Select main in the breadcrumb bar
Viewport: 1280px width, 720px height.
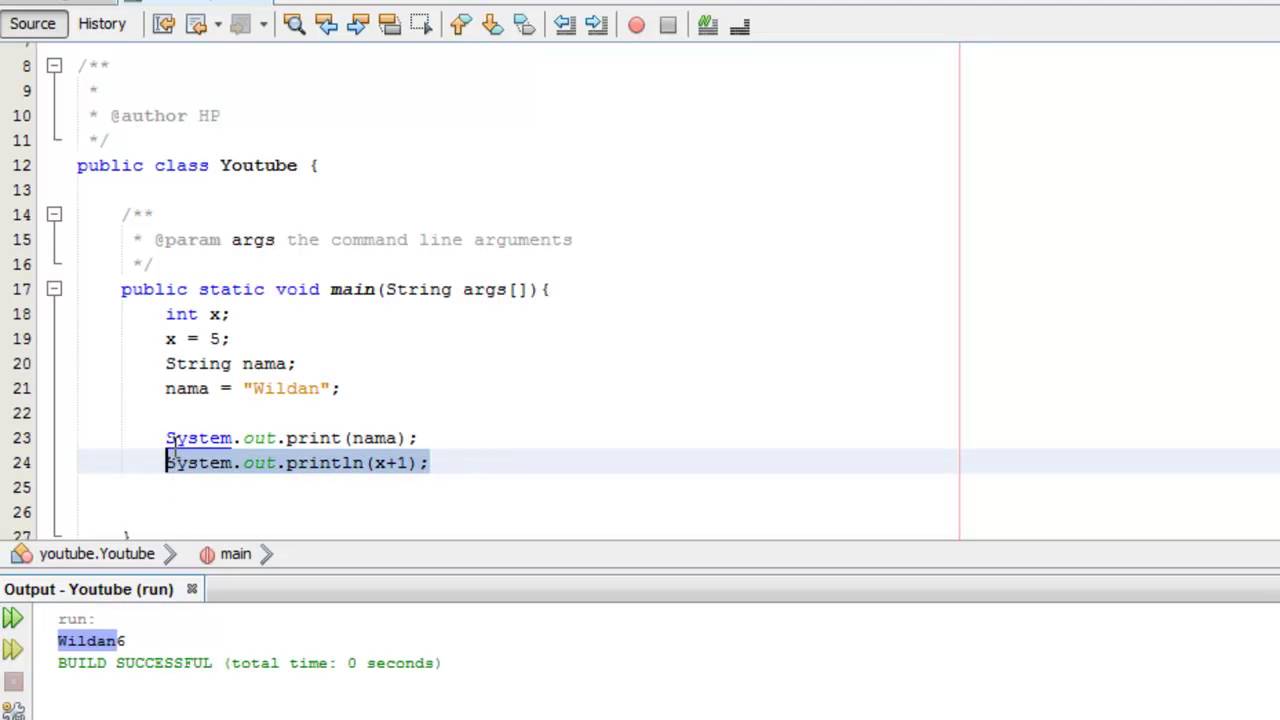click(236, 554)
